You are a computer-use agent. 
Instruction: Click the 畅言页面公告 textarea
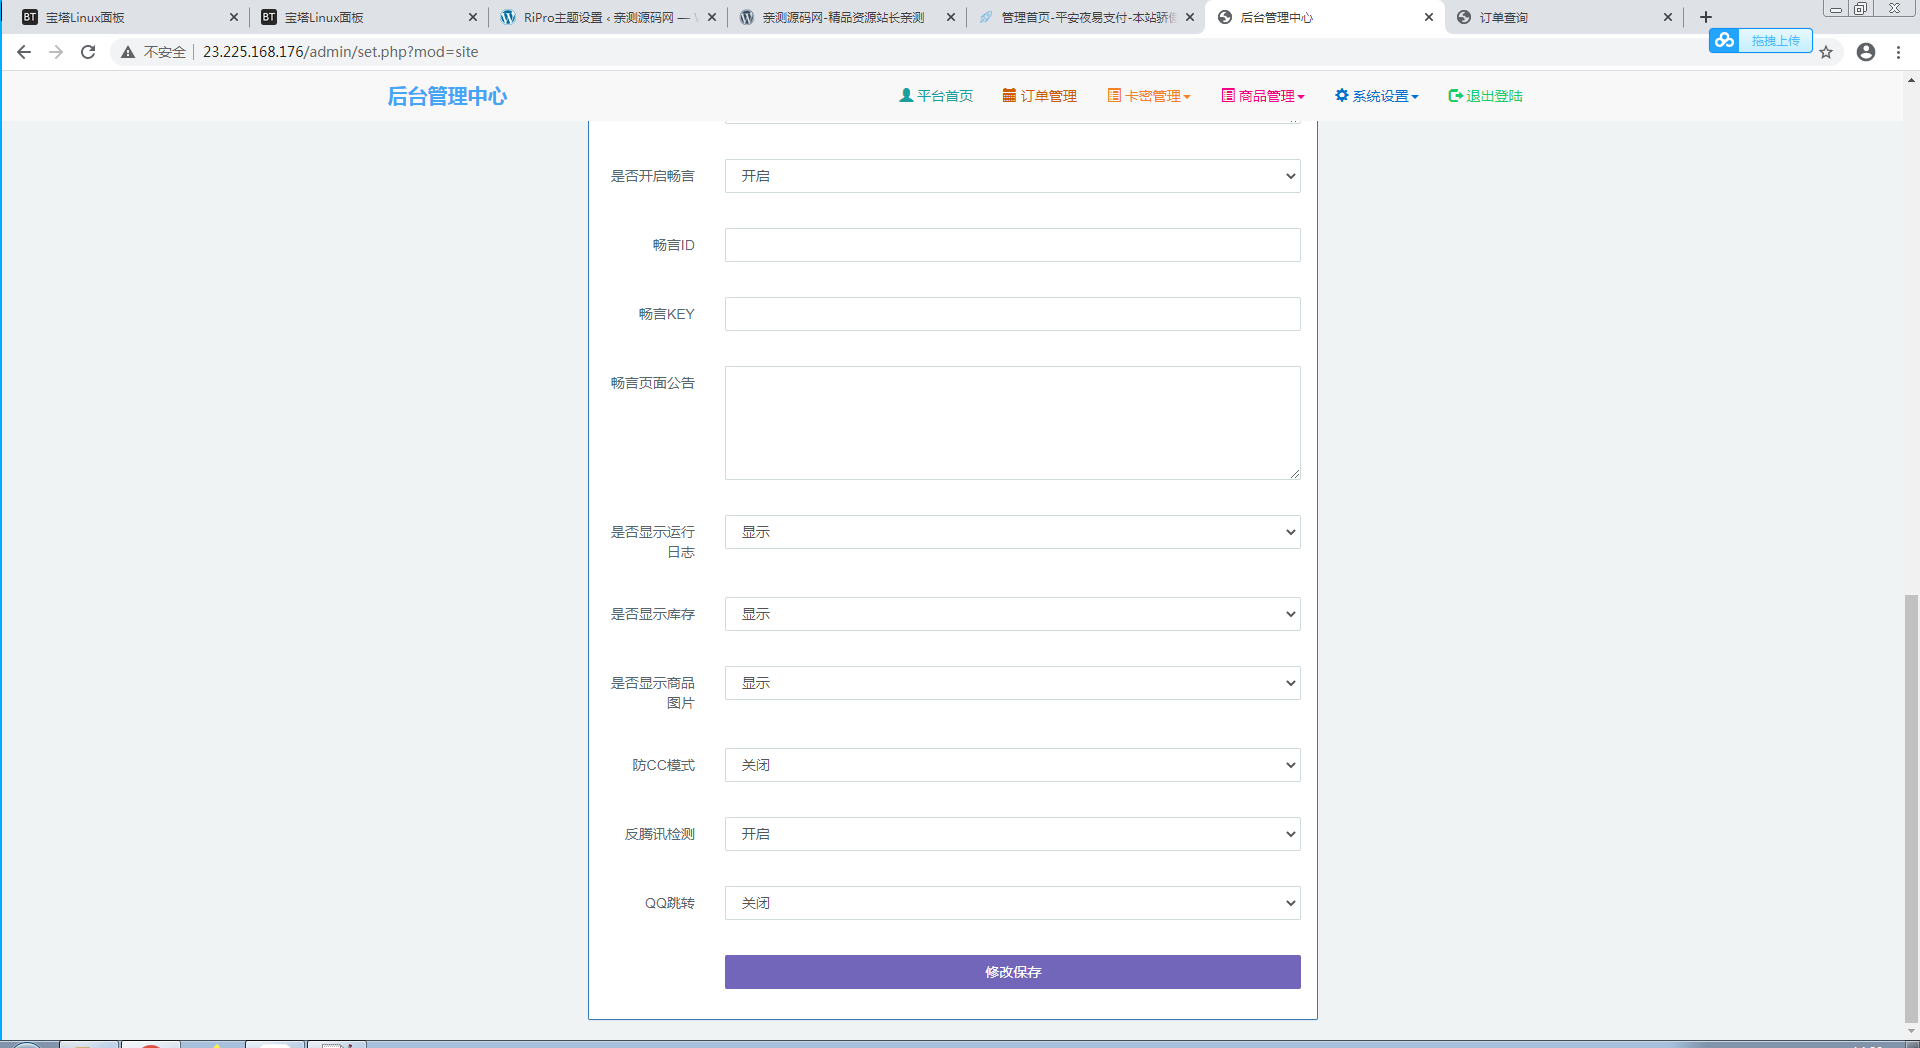click(1012, 423)
